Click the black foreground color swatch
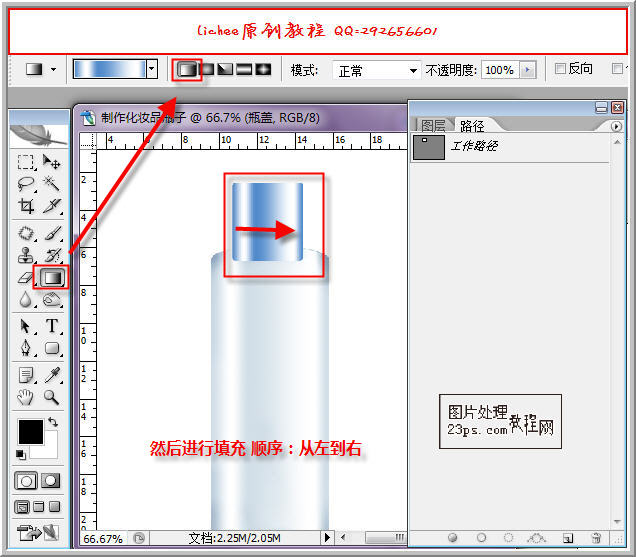This screenshot has height=557, width=636. pyautogui.click(x=30, y=432)
